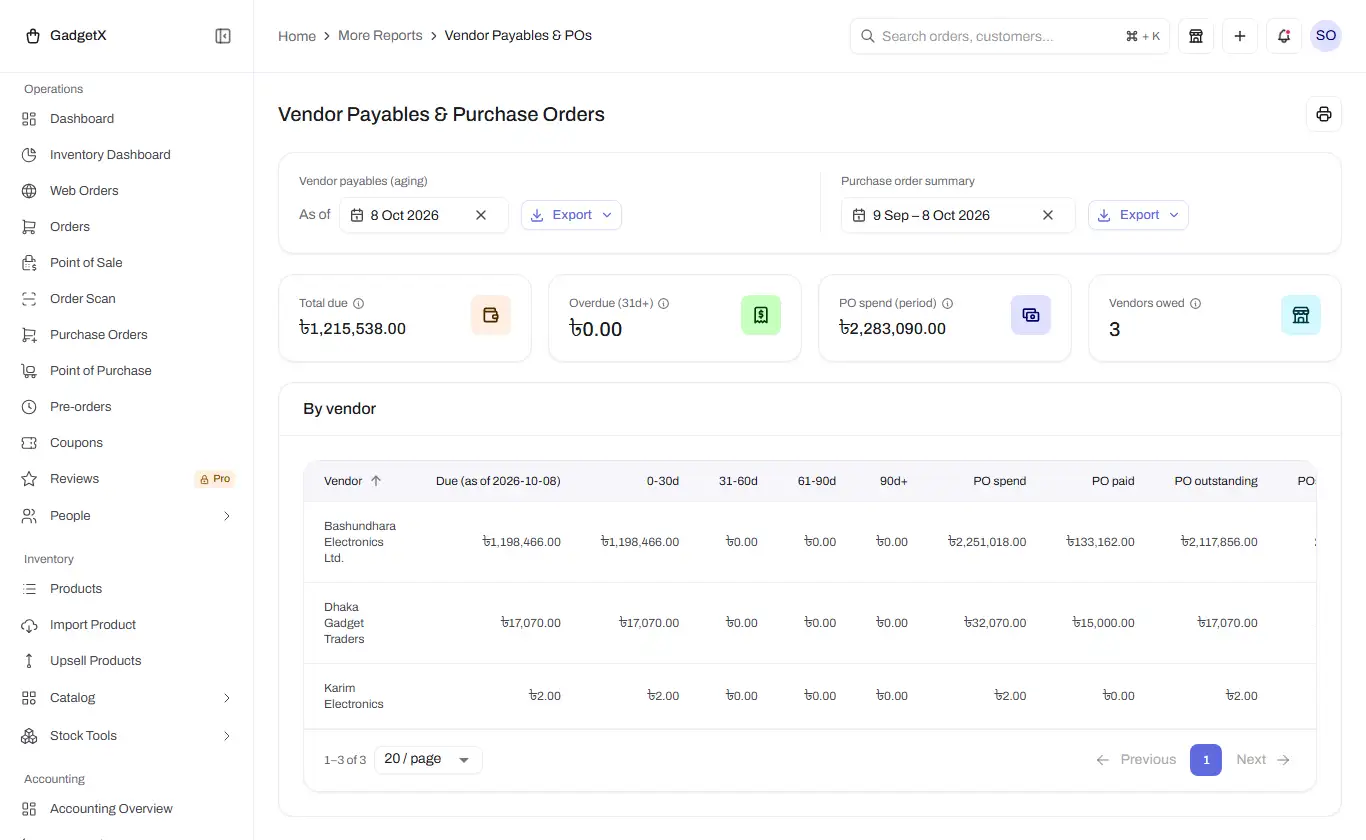Click the calendar icon in PO summary range
This screenshot has height=840, width=1366.
coord(859,215)
